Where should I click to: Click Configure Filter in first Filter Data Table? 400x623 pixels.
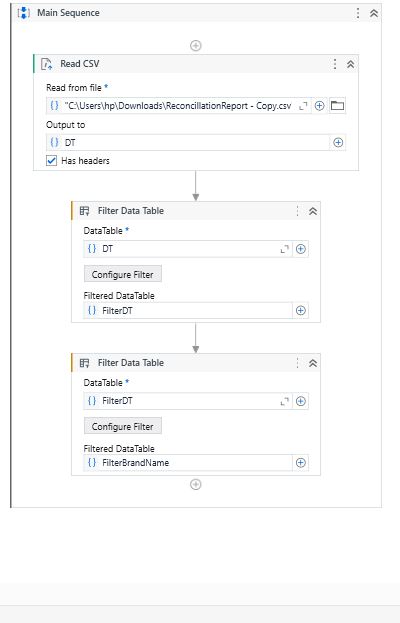click(x=123, y=274)
